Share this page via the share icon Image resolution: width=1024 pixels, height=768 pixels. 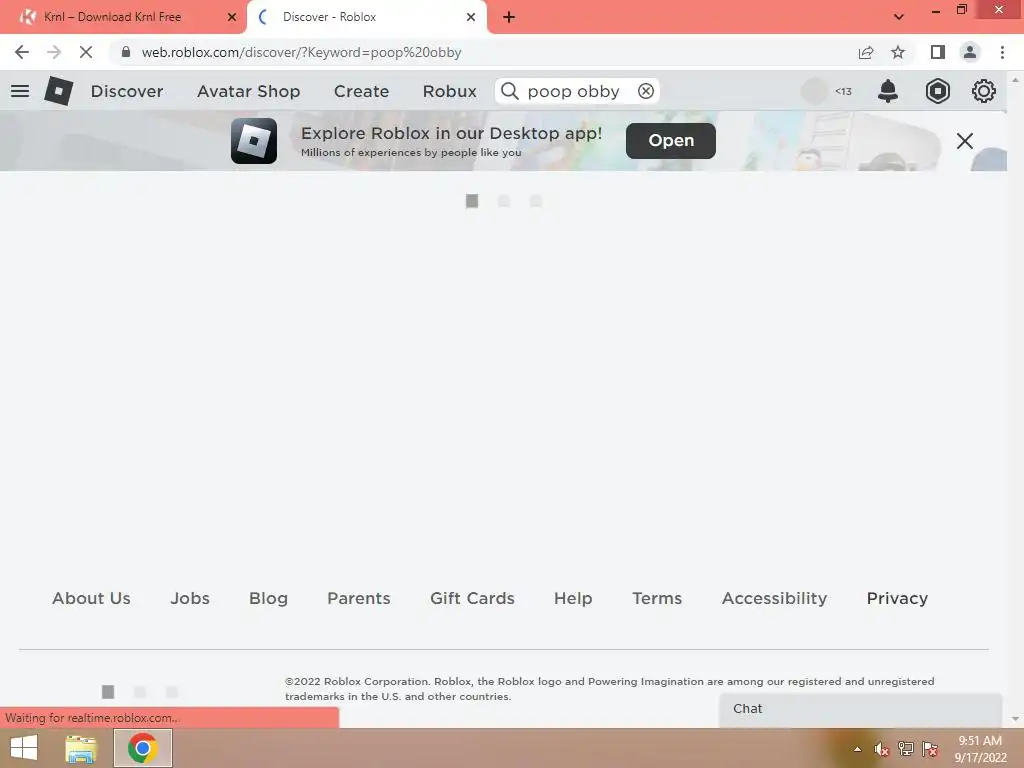point(866,52)
